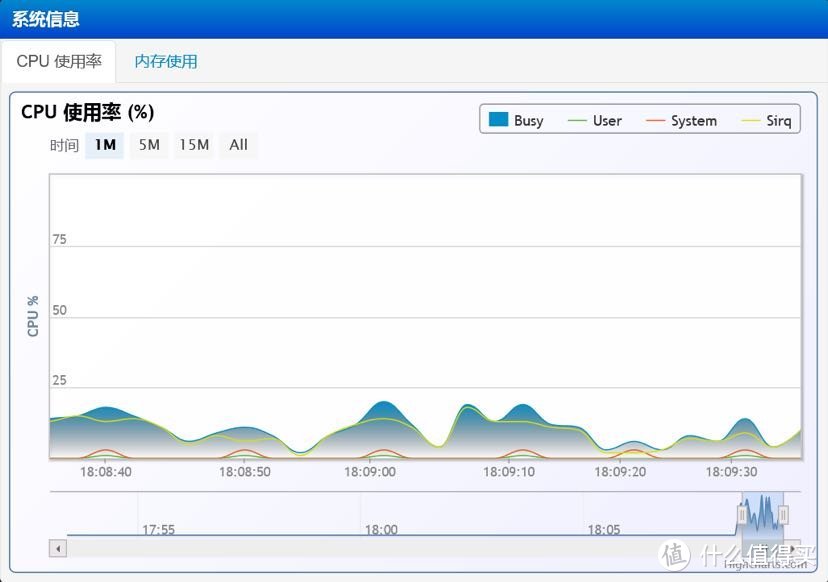Open the CPU 使用率 tab
Screen dimensions: 828x582
(x=59, y=61)
